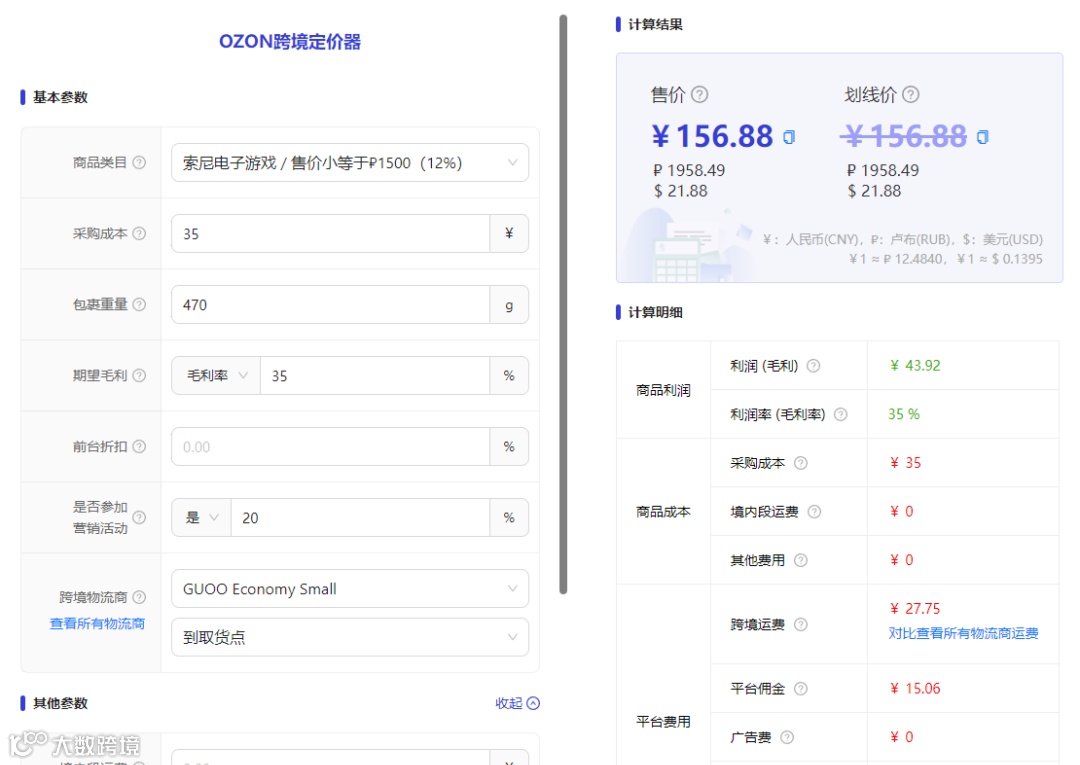This screenshot has width=1080, height=765.
Task: Click the ¥ 15.06 platform commission value
Action: (x=915, y=689)
